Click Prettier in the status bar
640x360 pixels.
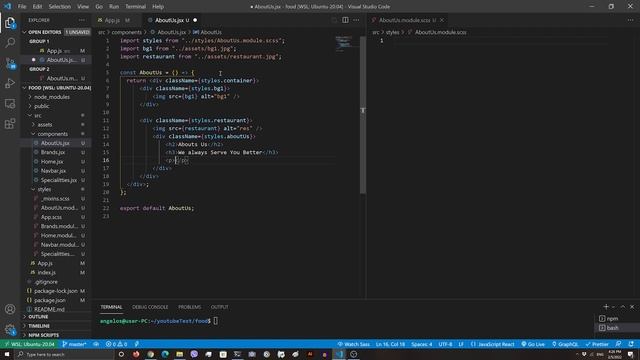(x=597, y=344)
